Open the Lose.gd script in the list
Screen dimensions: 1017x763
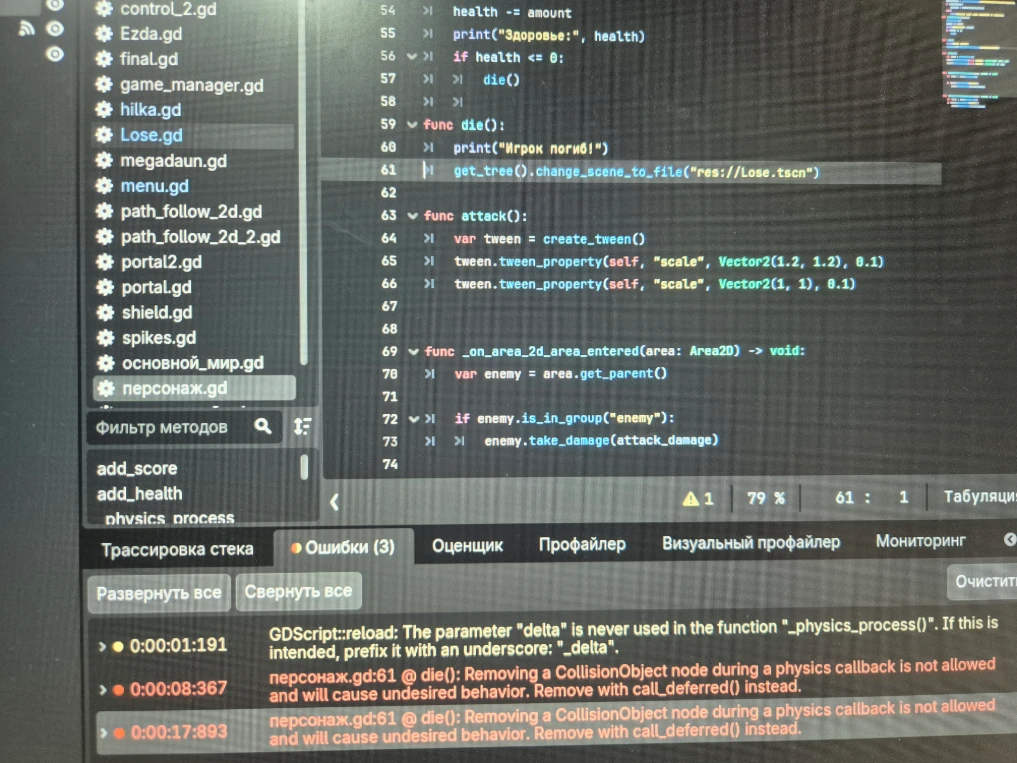point(151,135)
